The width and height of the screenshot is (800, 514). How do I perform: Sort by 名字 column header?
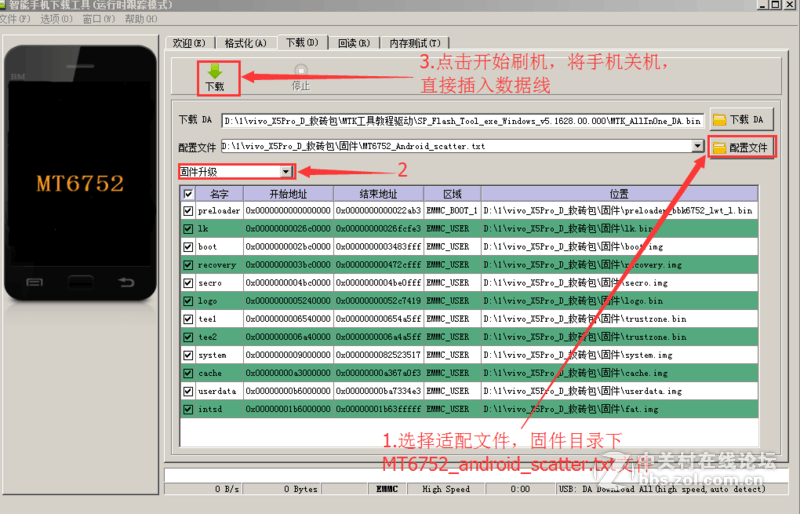pos(219,194)
